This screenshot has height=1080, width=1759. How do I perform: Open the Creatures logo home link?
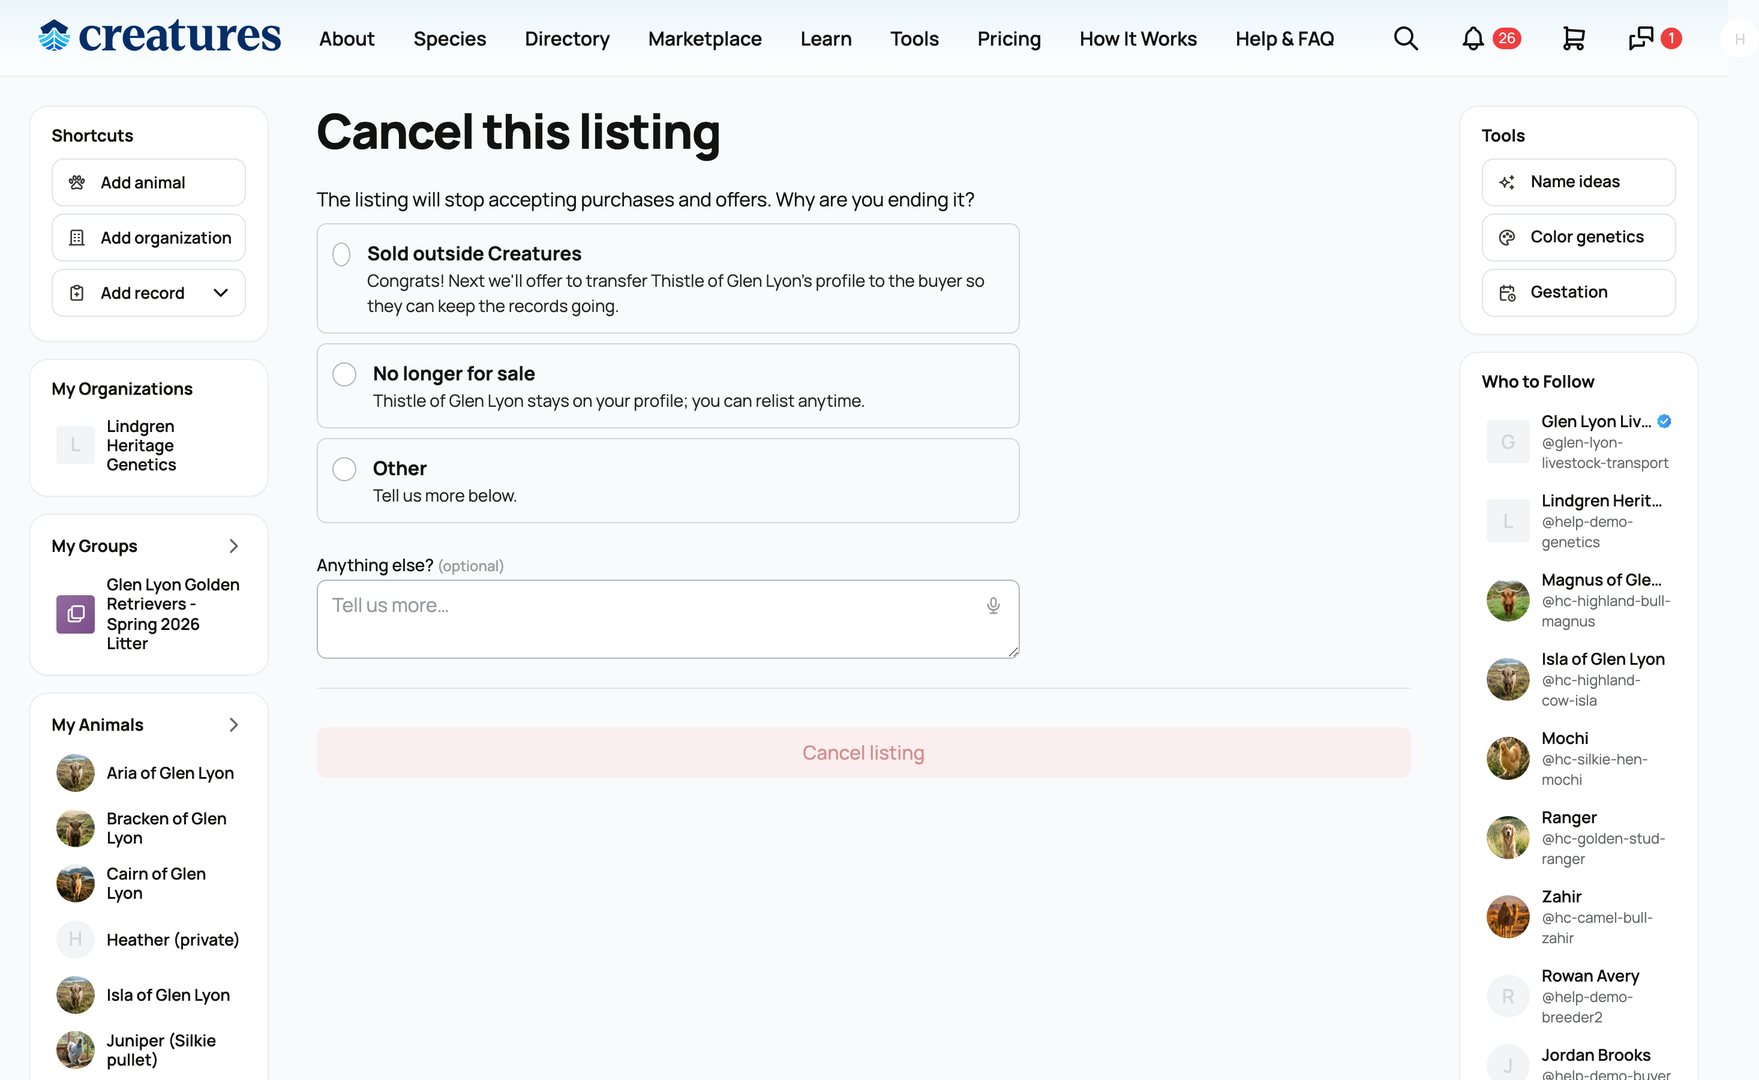pyautogui.click(x=160, y=37)
